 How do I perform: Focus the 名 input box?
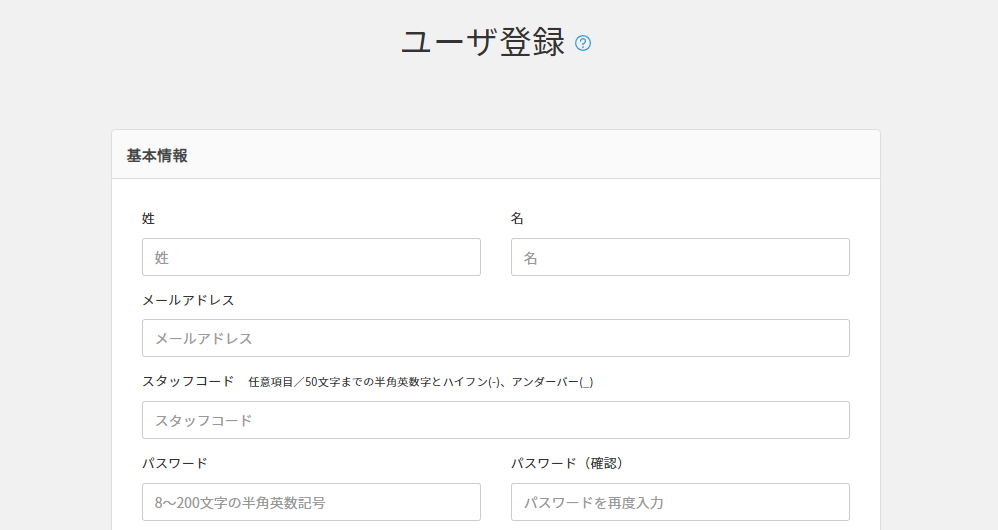click(x=680, y=257)
